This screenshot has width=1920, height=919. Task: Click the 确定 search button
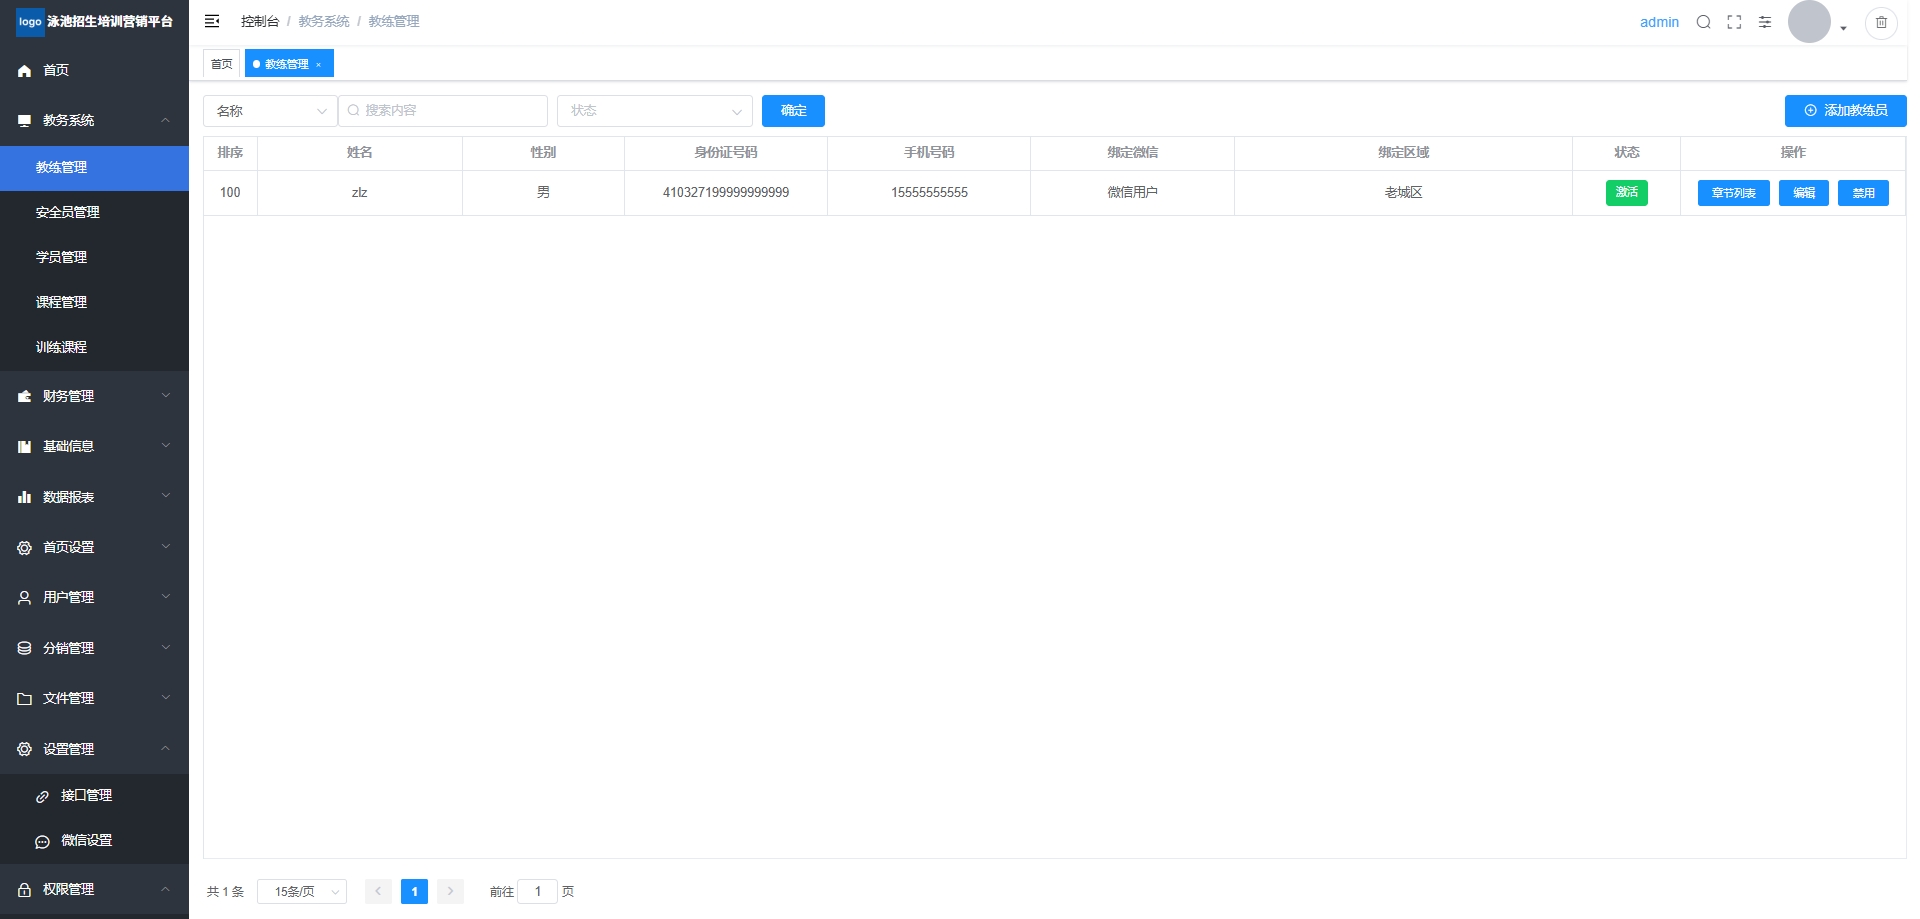[793, 111]
